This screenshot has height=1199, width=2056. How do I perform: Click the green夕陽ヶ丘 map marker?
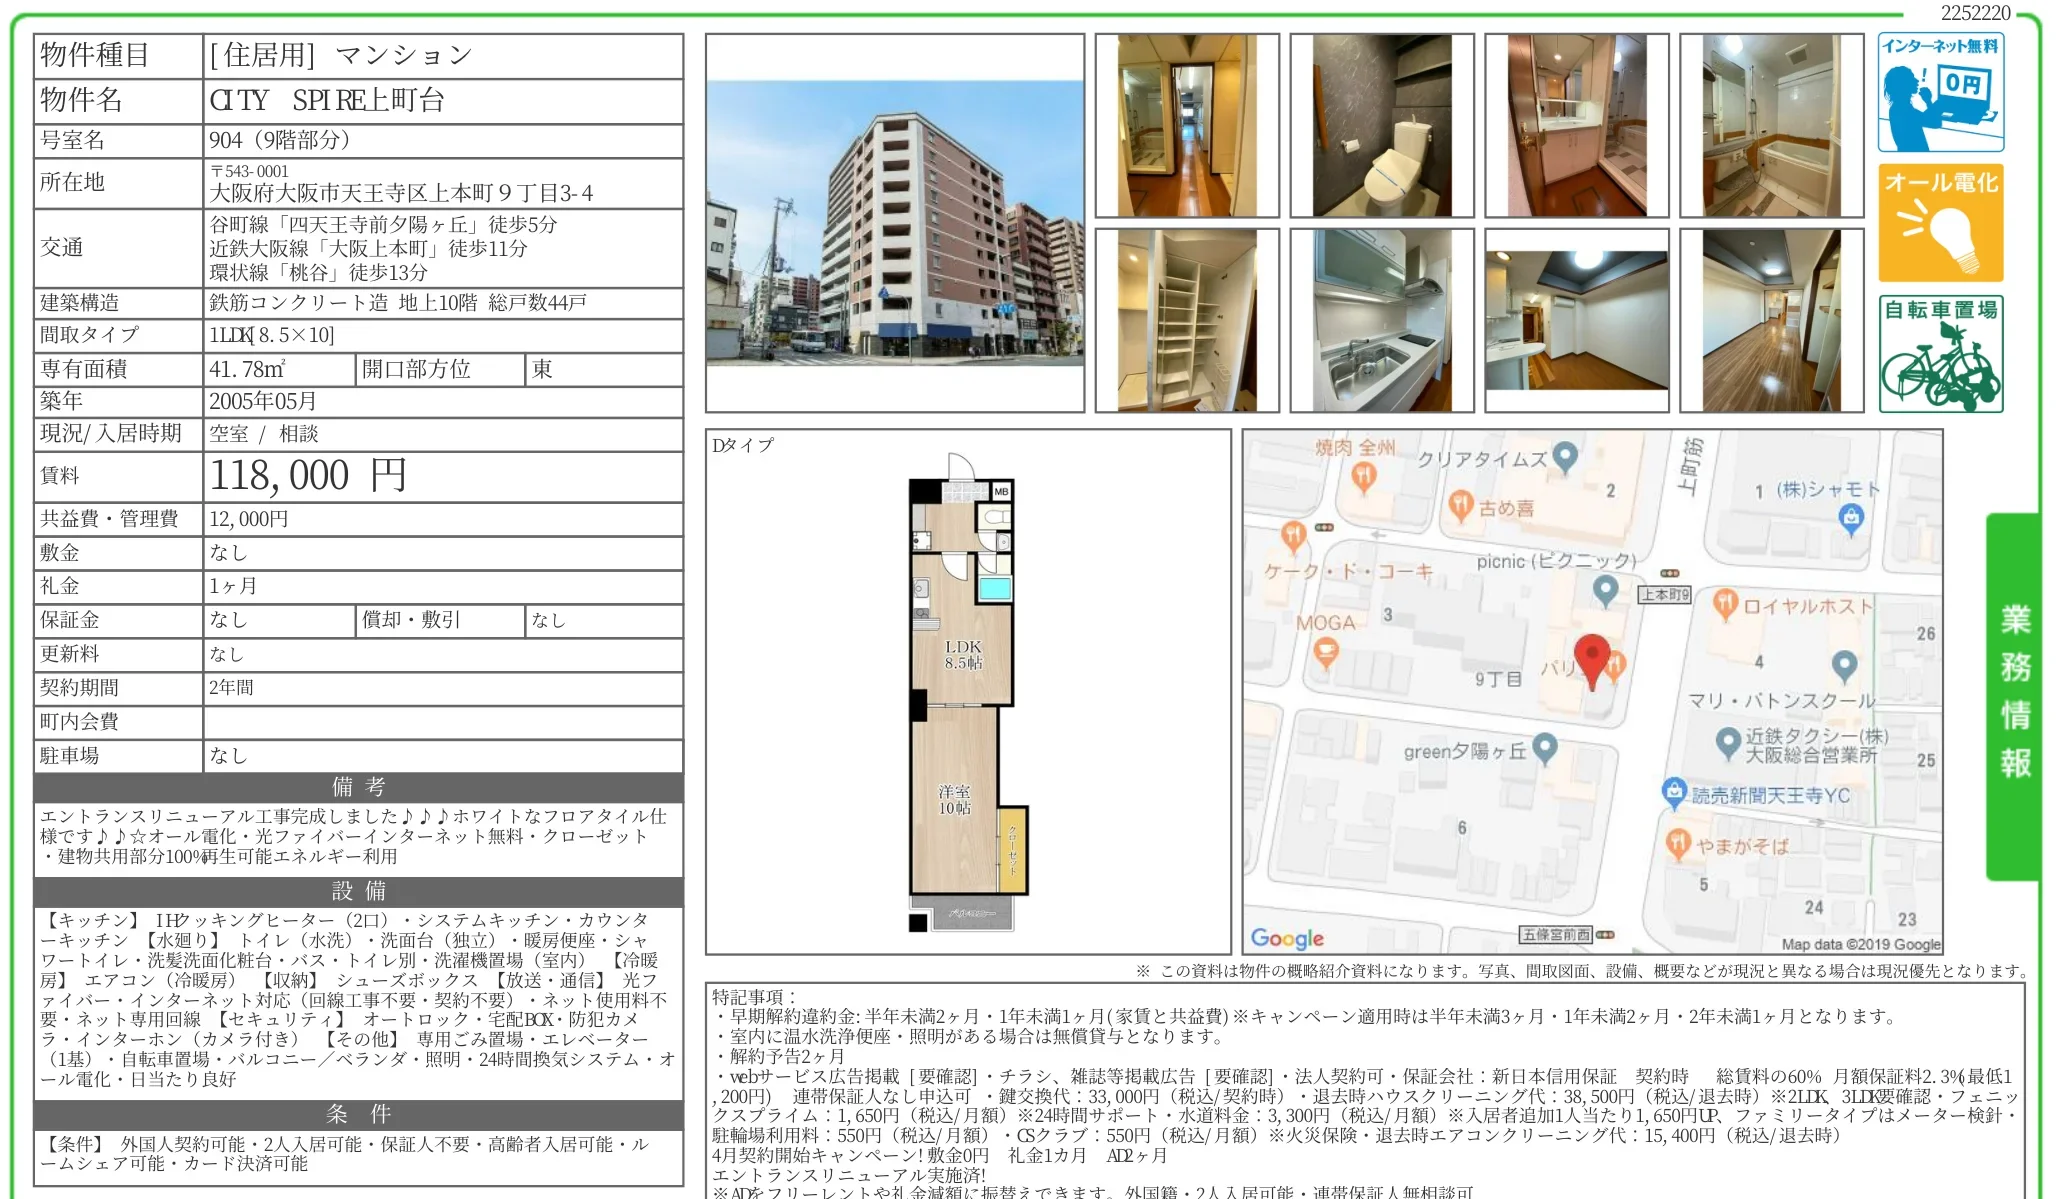tap(1545, 748)
